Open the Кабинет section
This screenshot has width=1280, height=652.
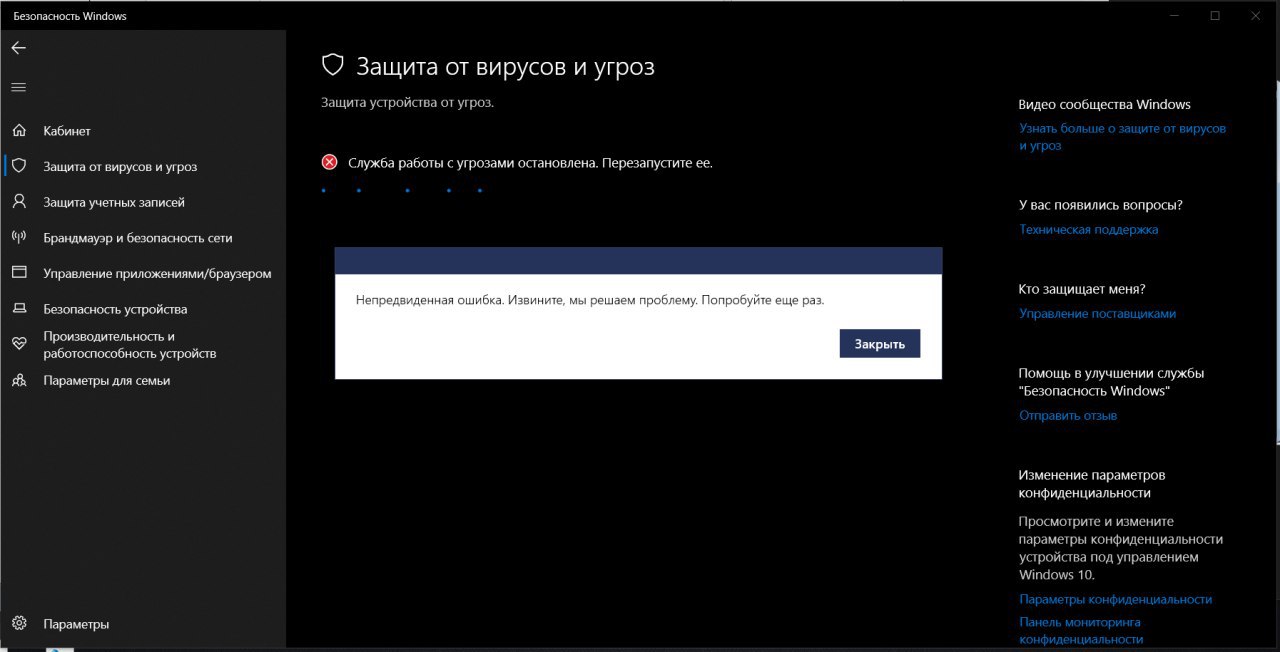point(67,131)
